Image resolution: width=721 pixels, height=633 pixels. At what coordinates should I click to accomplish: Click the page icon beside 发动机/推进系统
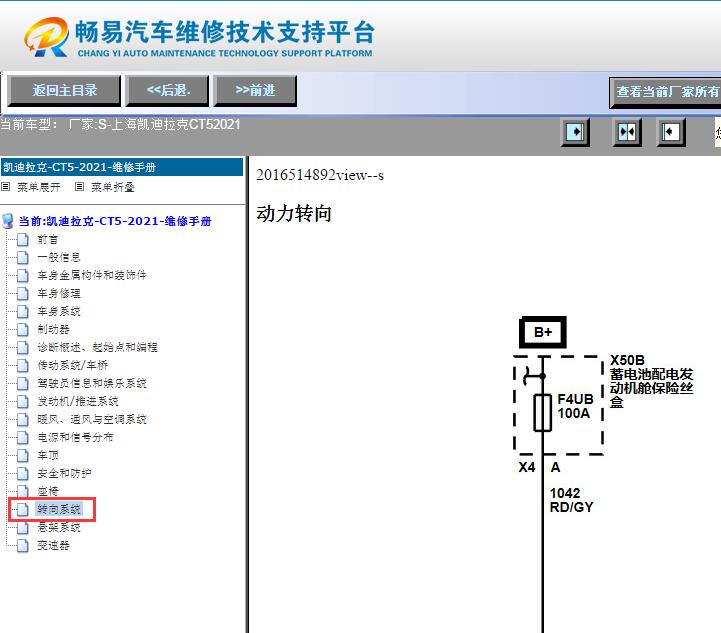pyautogui.click(x=23, y=401)
